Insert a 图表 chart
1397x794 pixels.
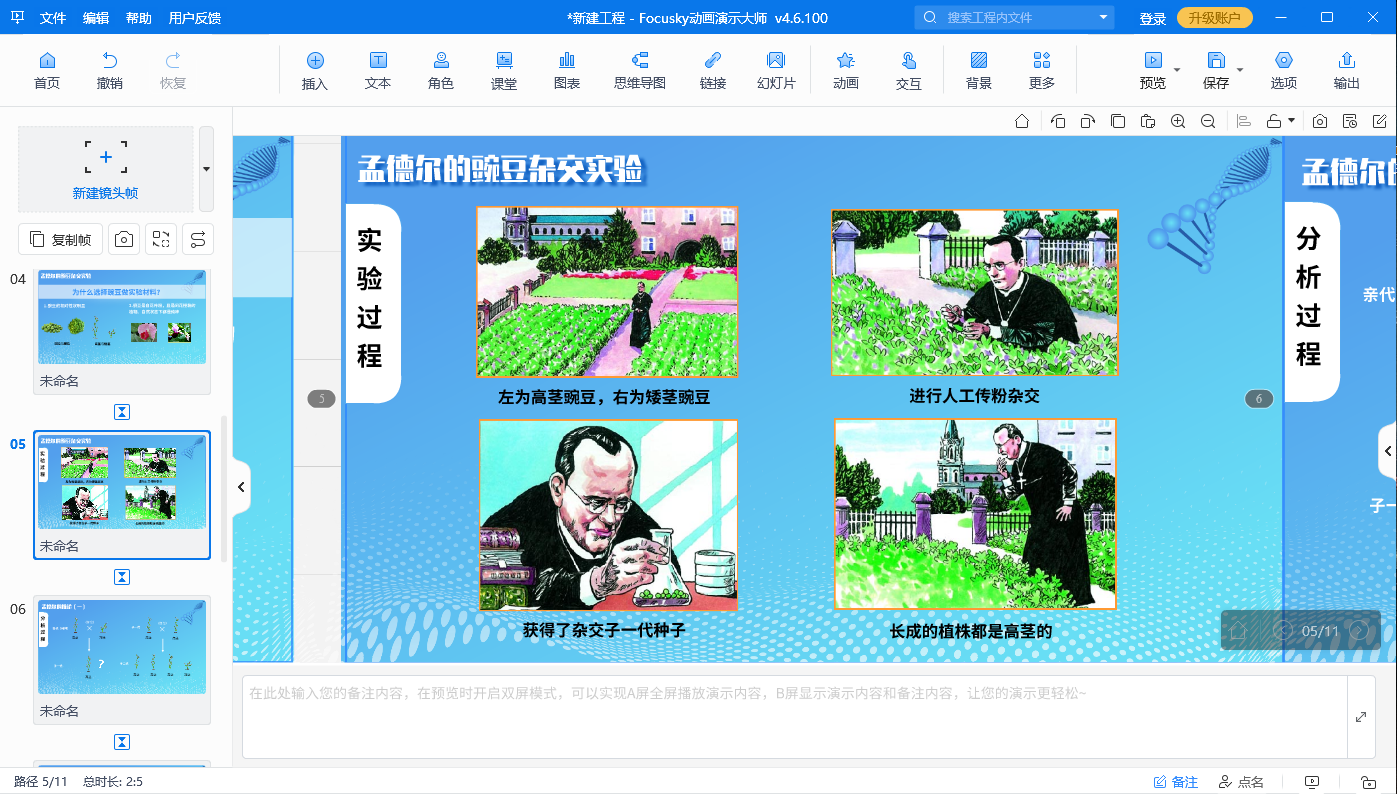coord(567,71)
